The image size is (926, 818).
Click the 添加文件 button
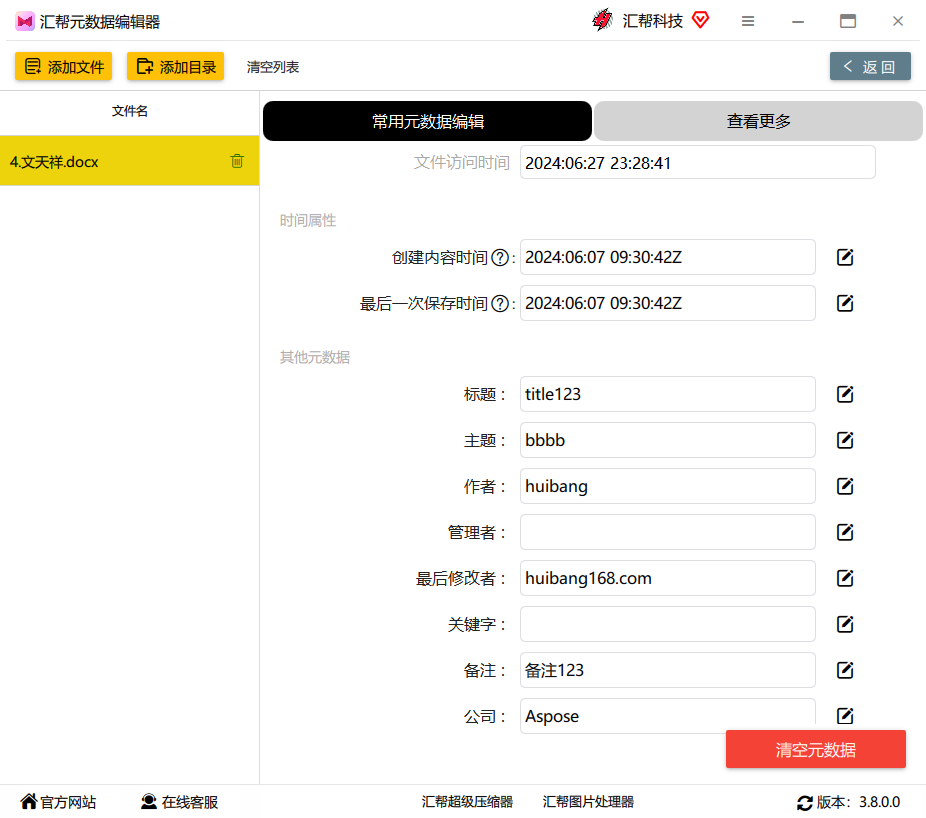(64, 66)
